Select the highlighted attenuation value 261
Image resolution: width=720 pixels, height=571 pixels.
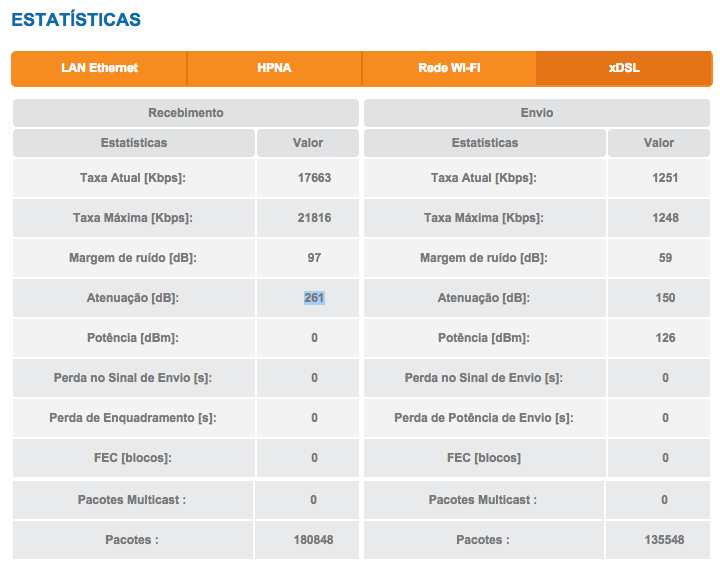pyautogui.click(x=314, y=298)
